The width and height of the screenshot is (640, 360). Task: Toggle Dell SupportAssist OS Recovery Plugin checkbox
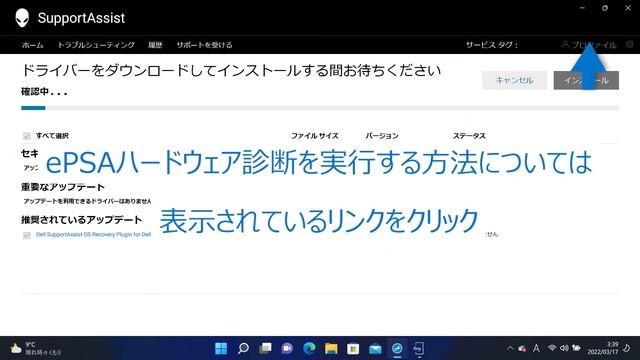27,235
